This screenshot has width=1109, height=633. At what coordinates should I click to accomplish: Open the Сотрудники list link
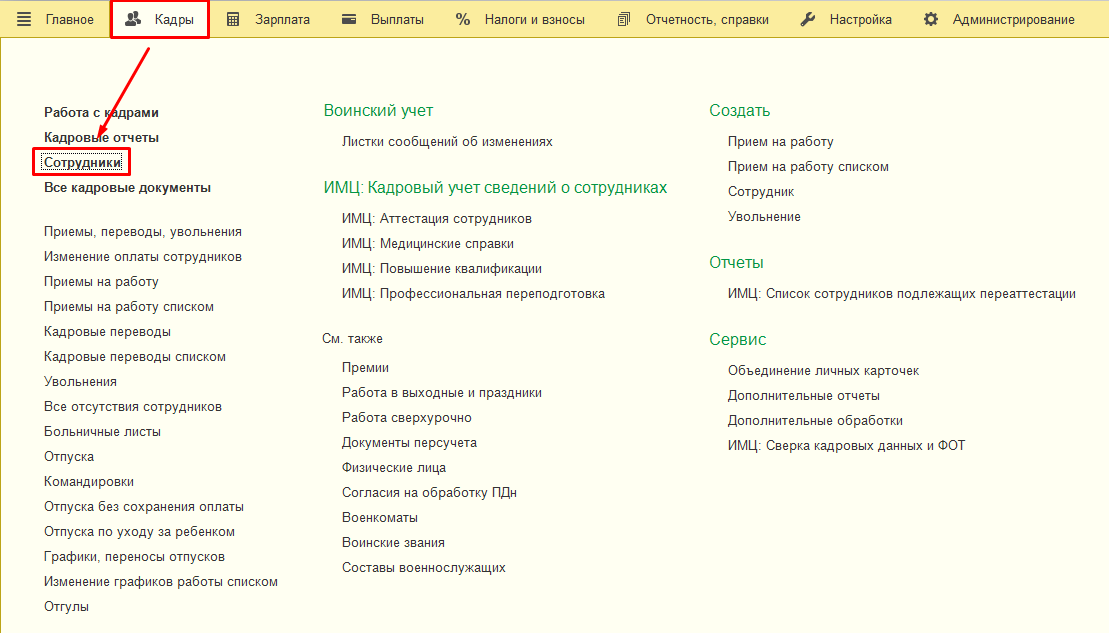83,162
